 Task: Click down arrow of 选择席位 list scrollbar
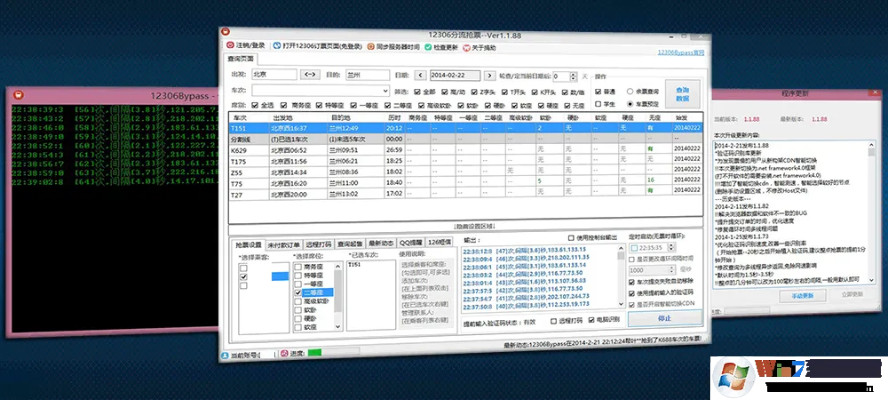point(338,326)
